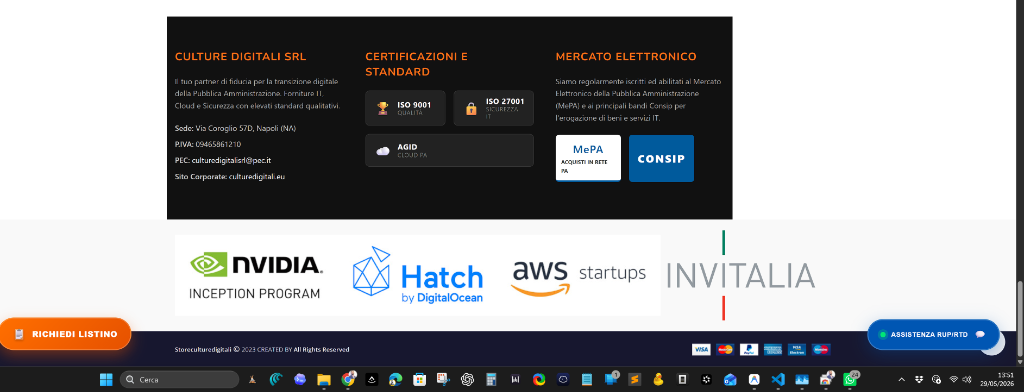
Task: Open the Calculator taskbar icon
Action: tap(491, 379)
